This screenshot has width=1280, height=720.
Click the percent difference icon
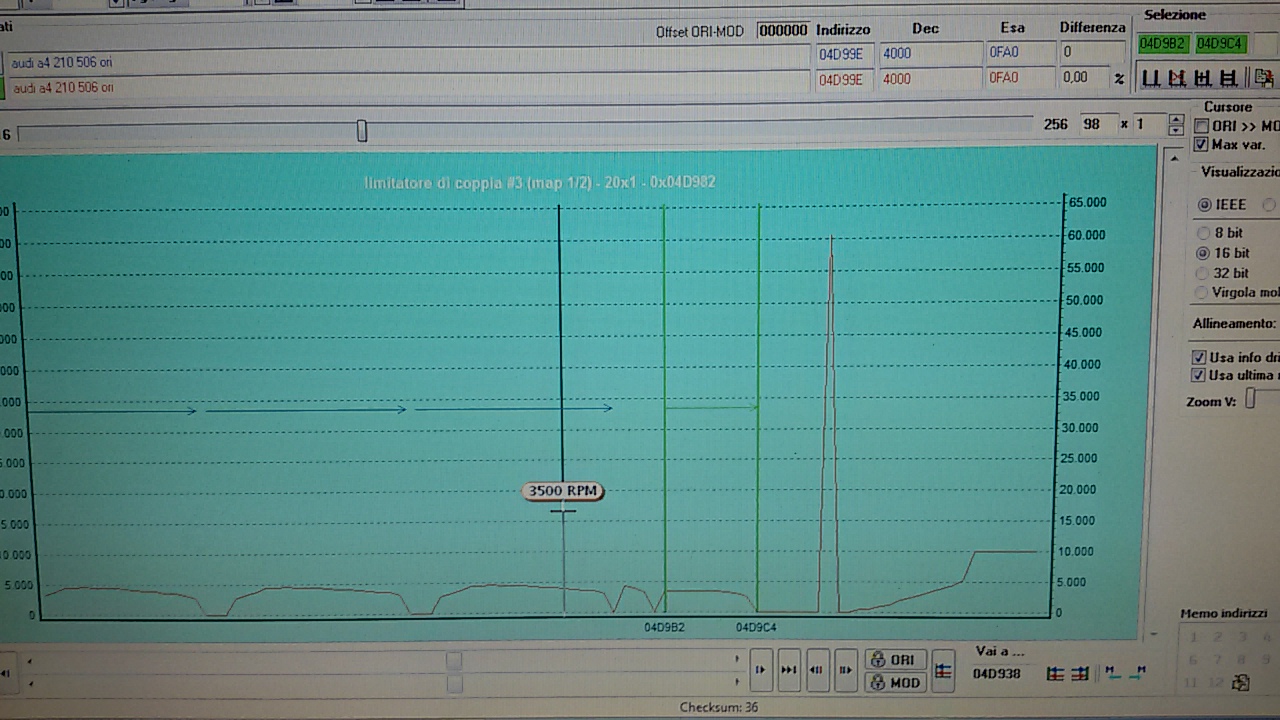click(1119, 79)
